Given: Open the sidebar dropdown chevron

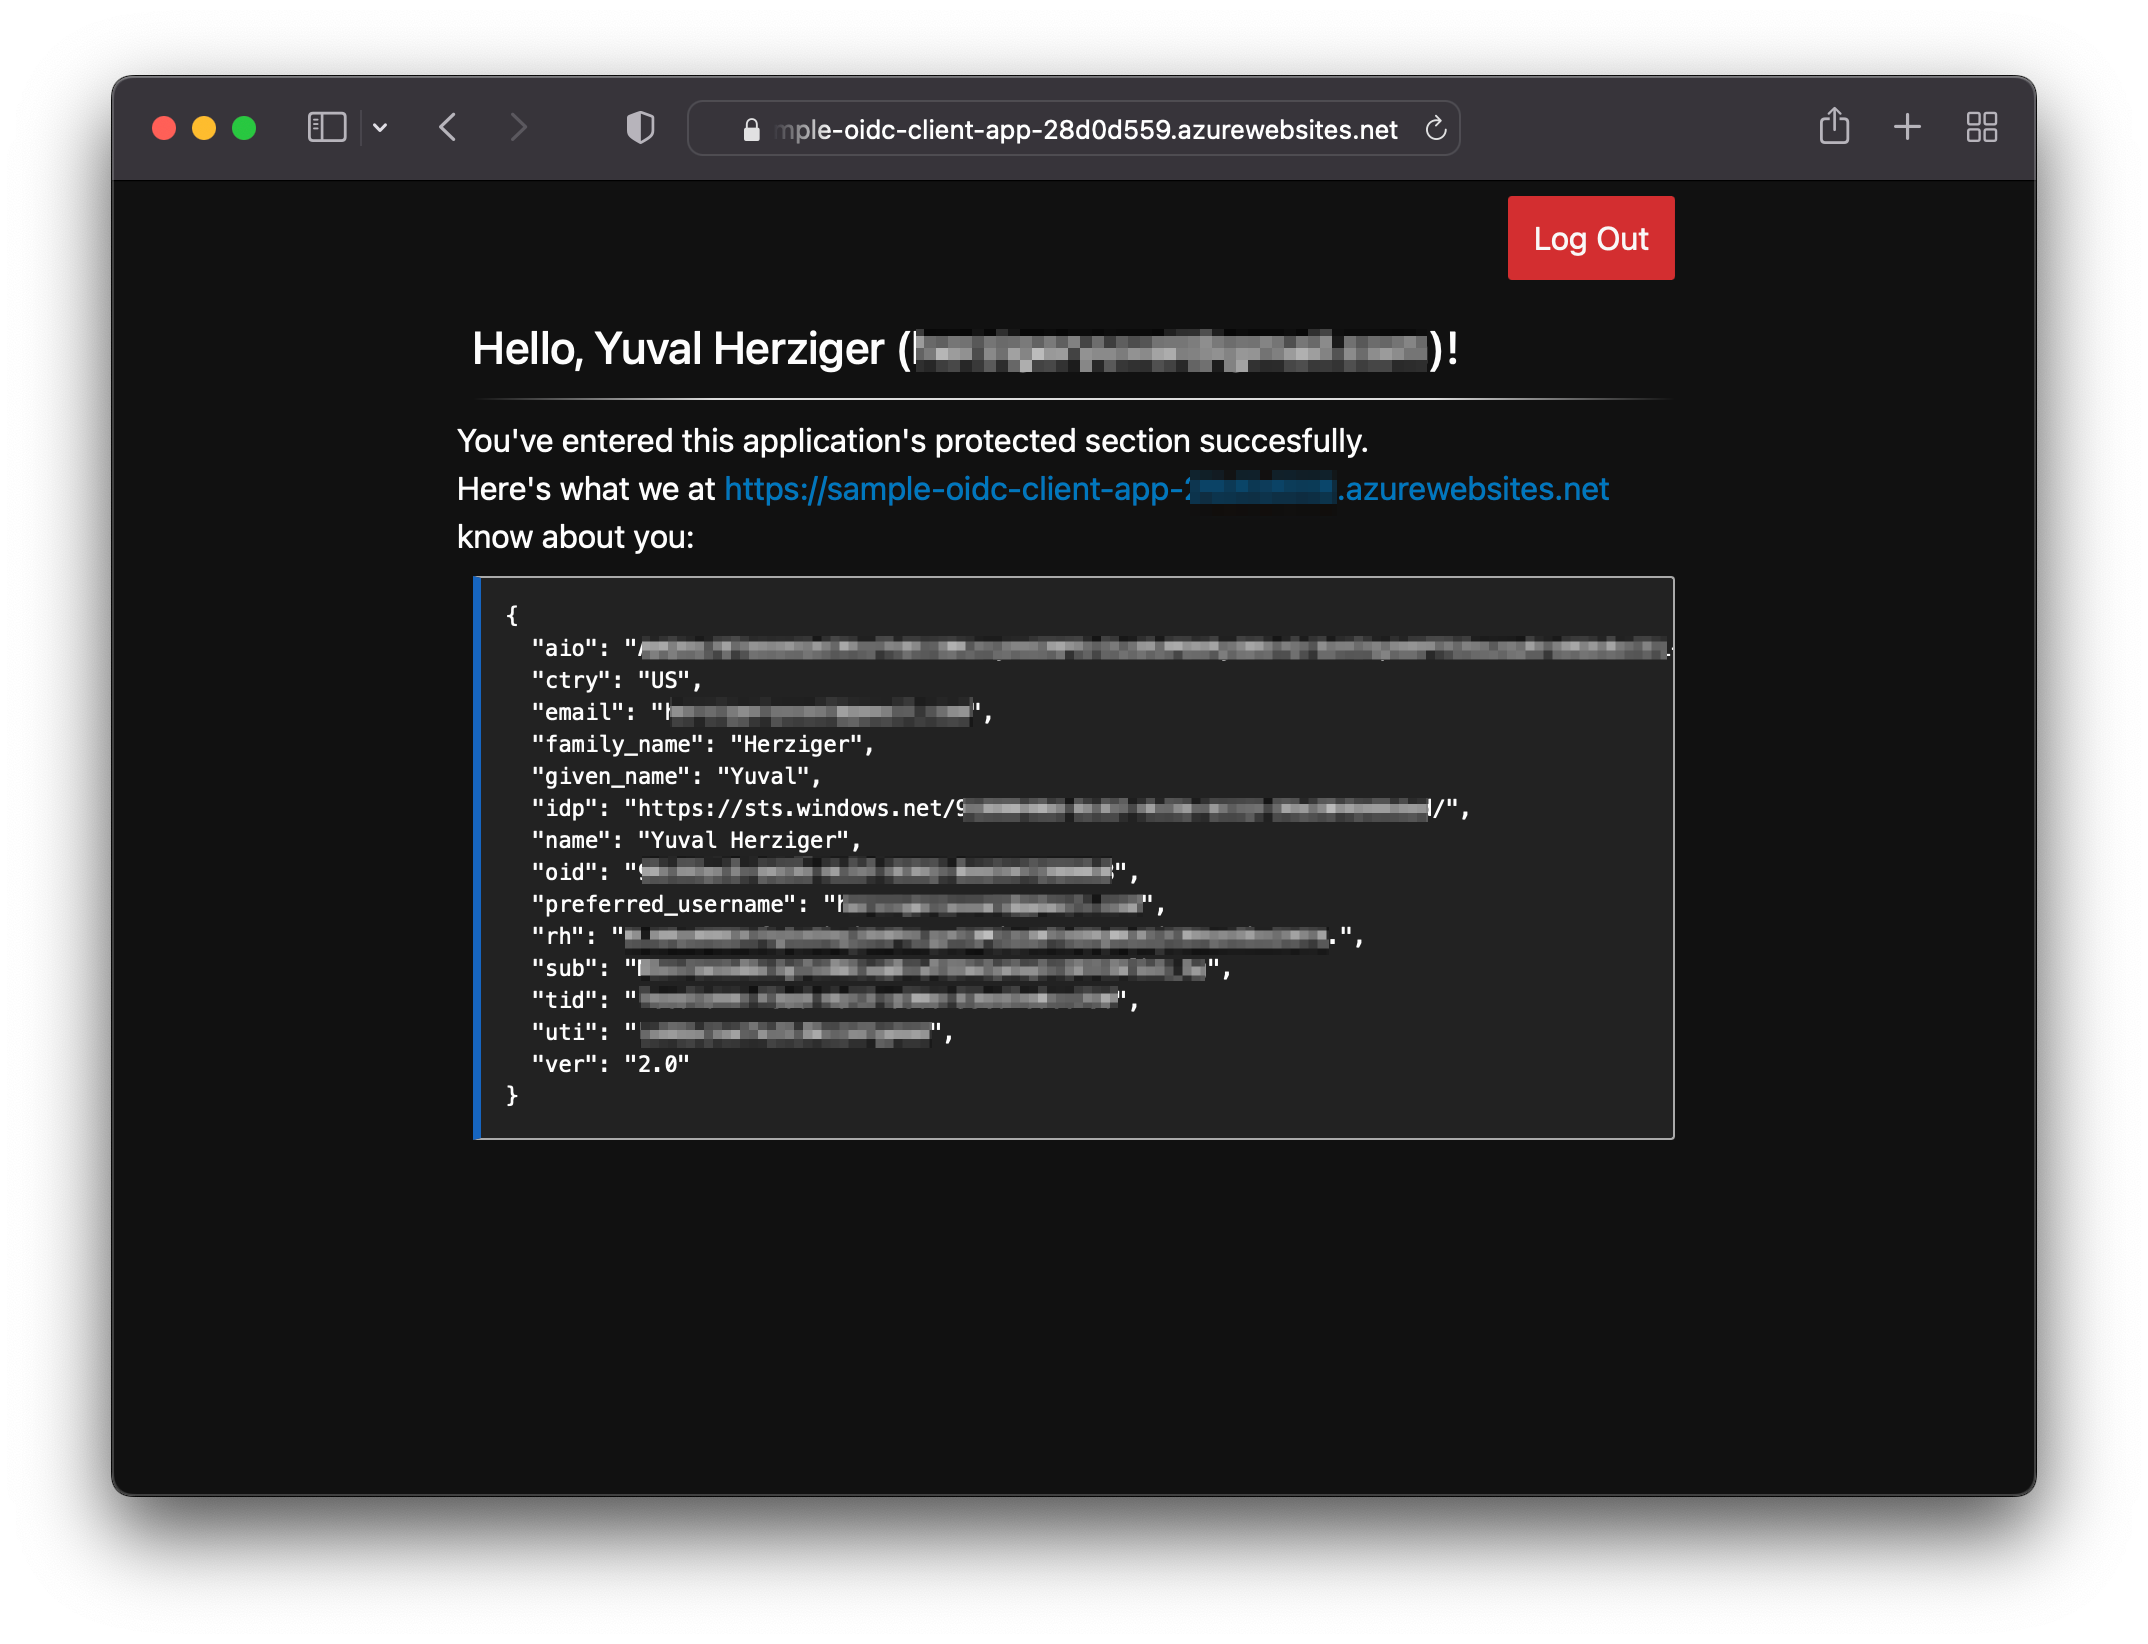Looking at the screenshot, I should [380, 128].
